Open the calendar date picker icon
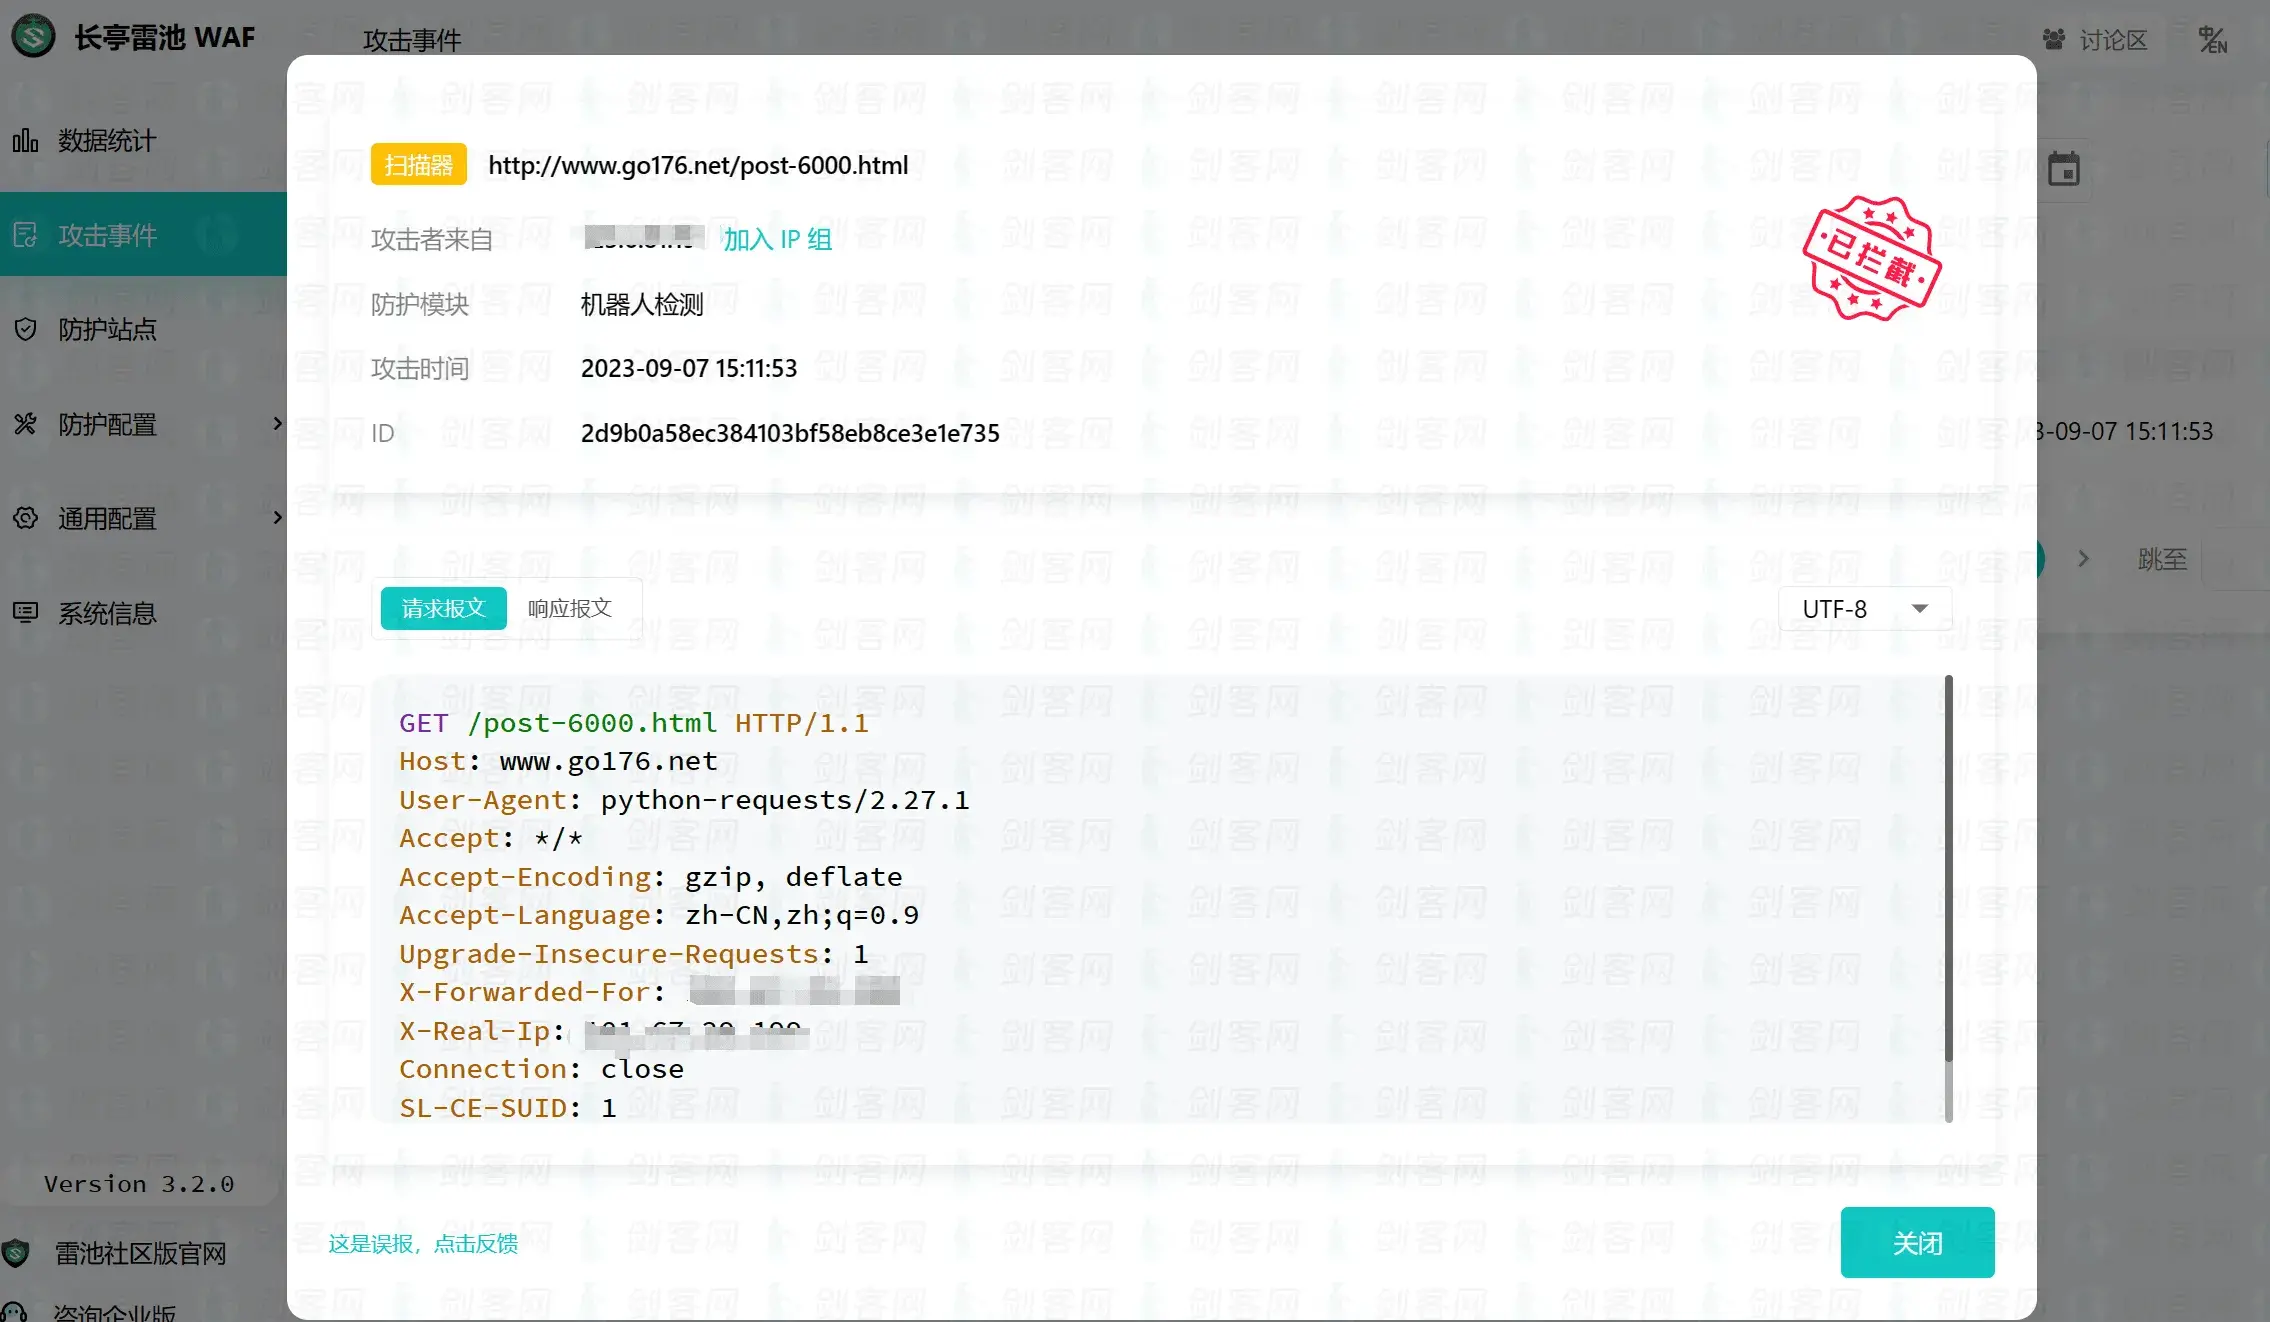This screenshot has height=1322, width=2270. tap(2063, 169)
